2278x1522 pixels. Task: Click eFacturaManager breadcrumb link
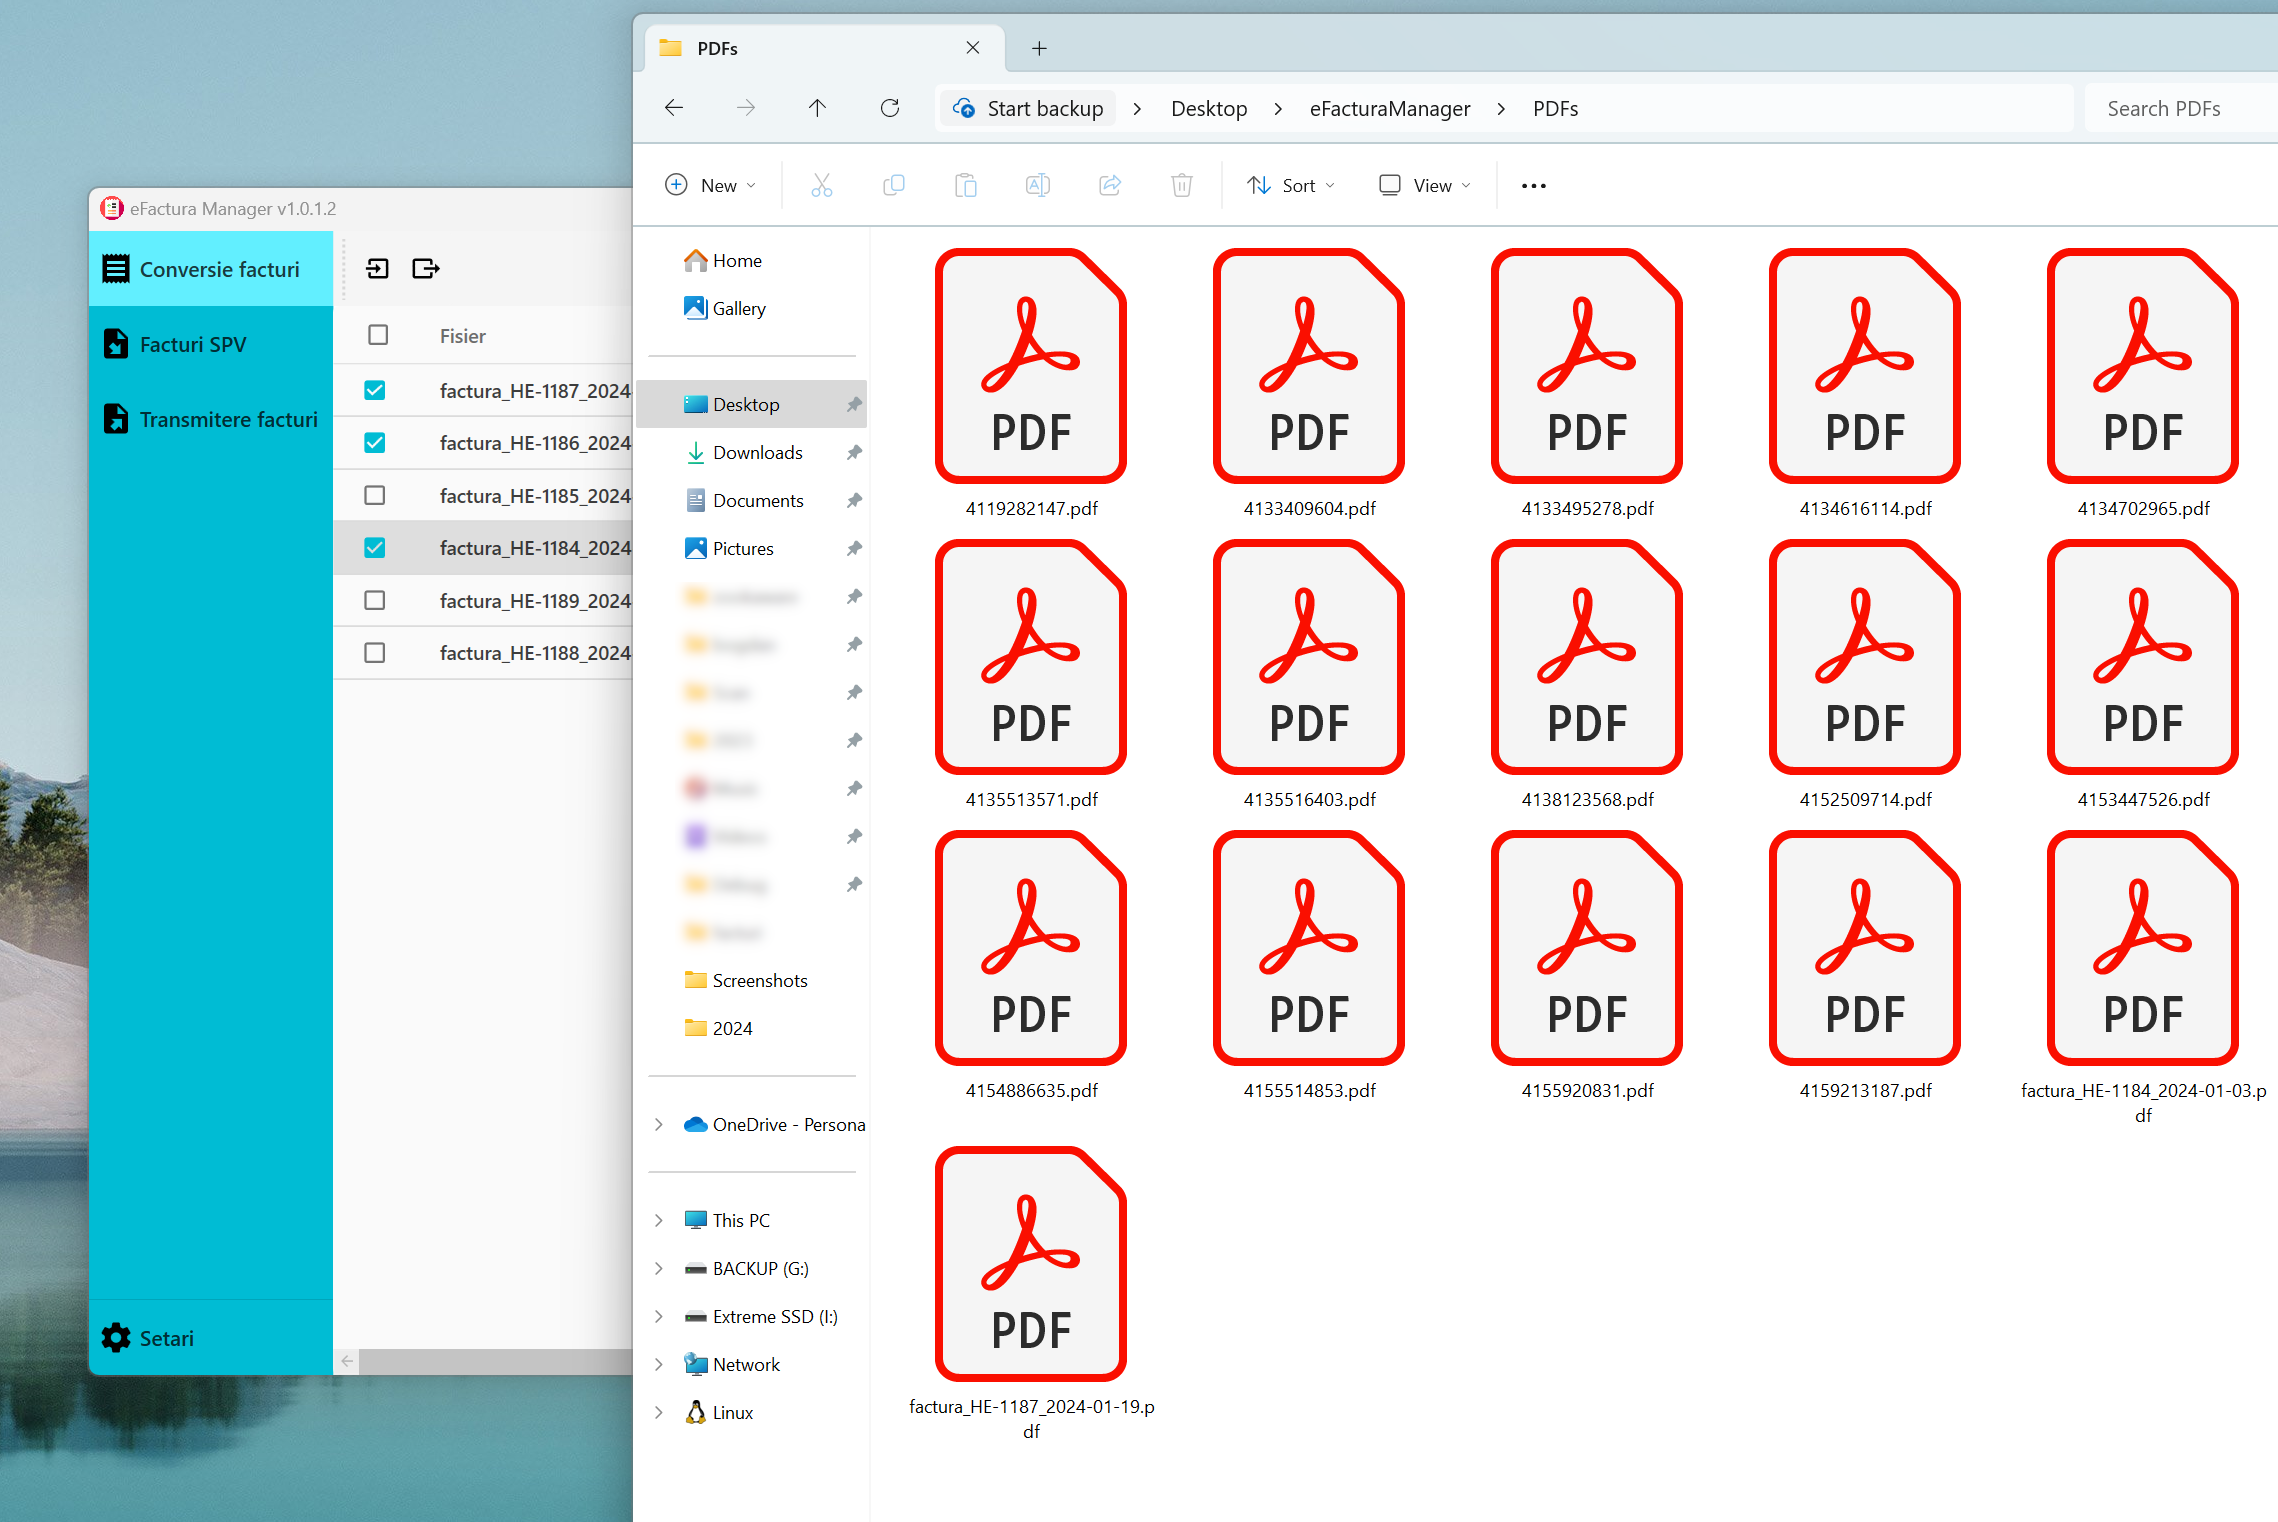[1389, 108]
